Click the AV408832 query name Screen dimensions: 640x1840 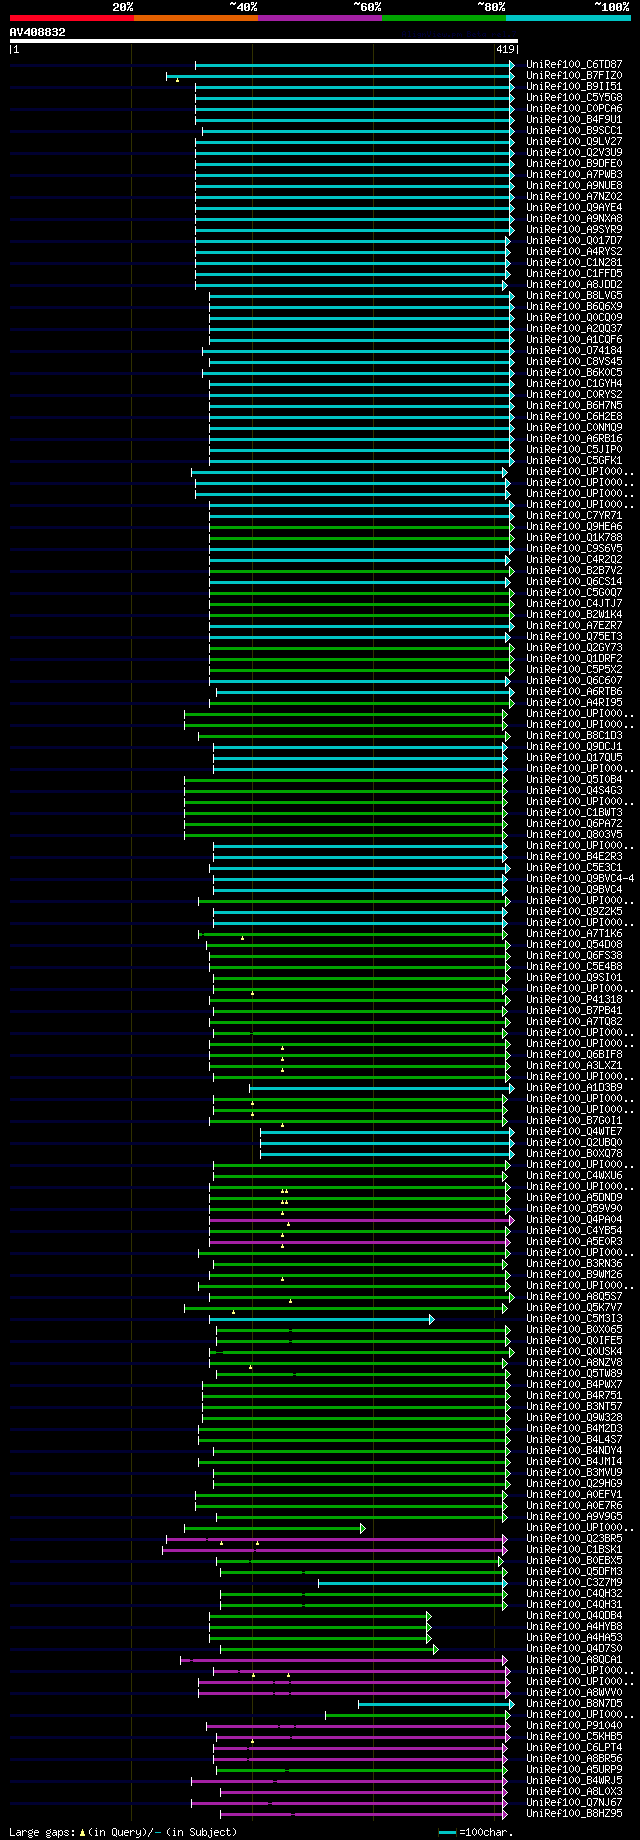pos(38,32)
